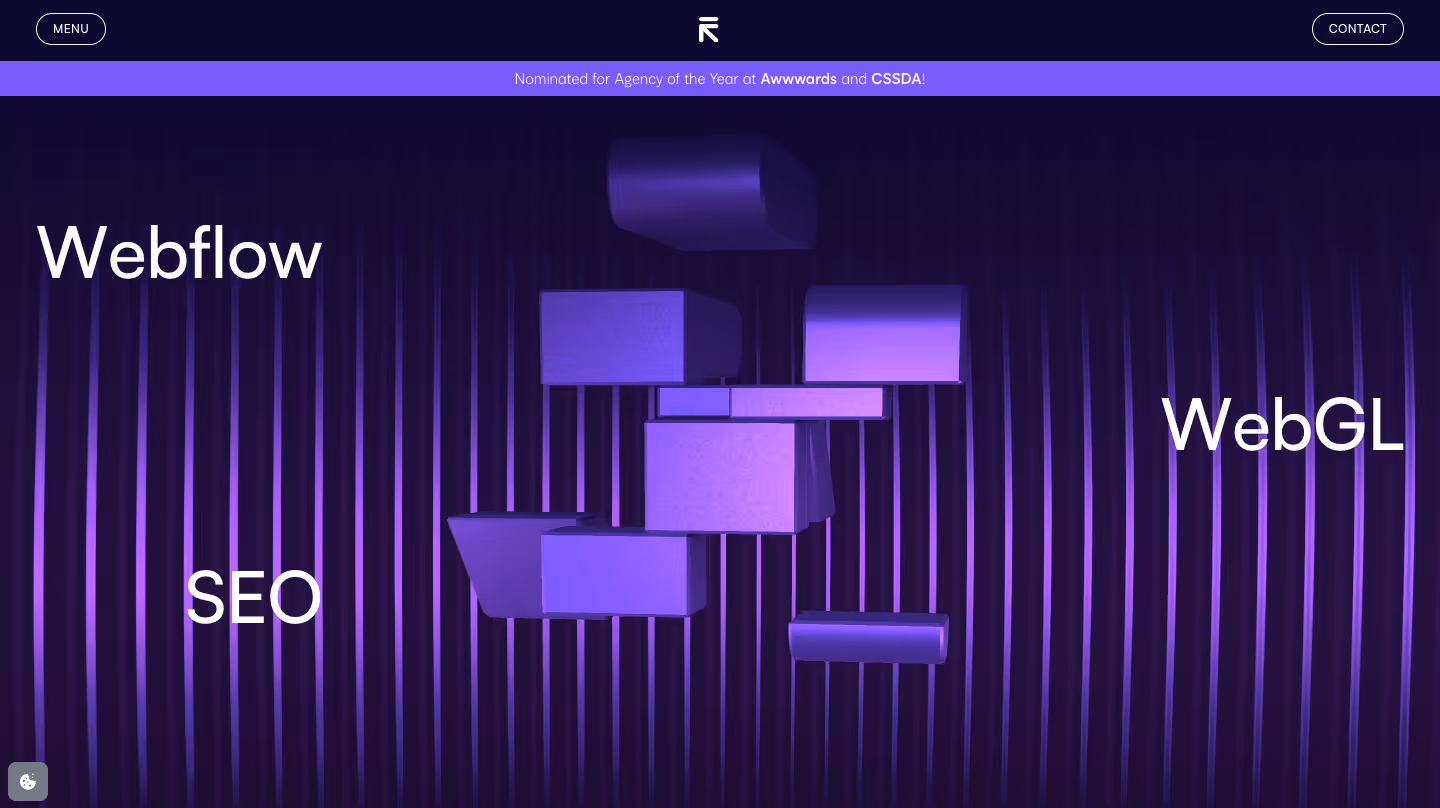Follow the CSSDA link in banner
1440x808 pixels.
tap(896, 79)
